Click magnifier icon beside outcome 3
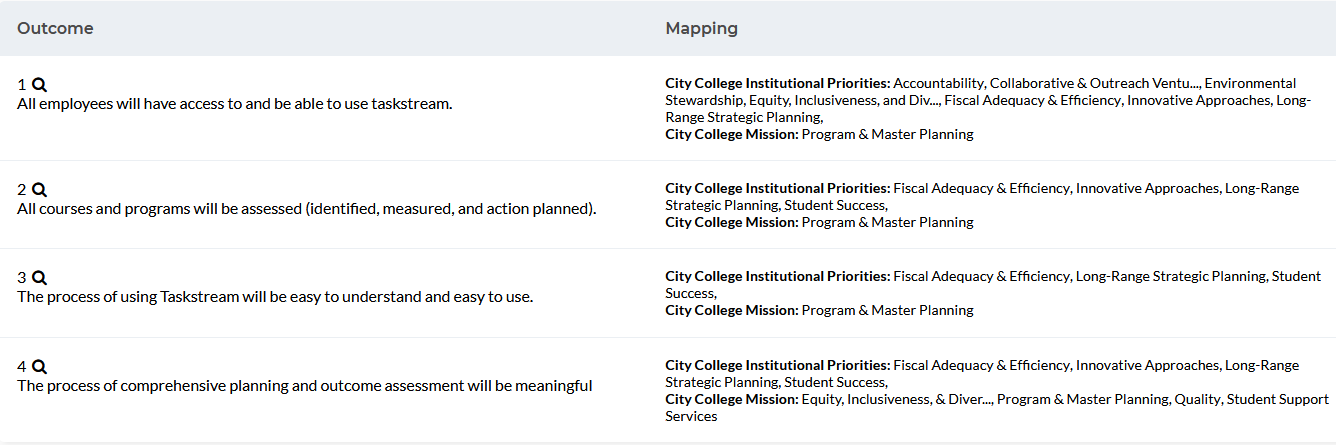This screenshot has height=445, width=1336. 40,278
